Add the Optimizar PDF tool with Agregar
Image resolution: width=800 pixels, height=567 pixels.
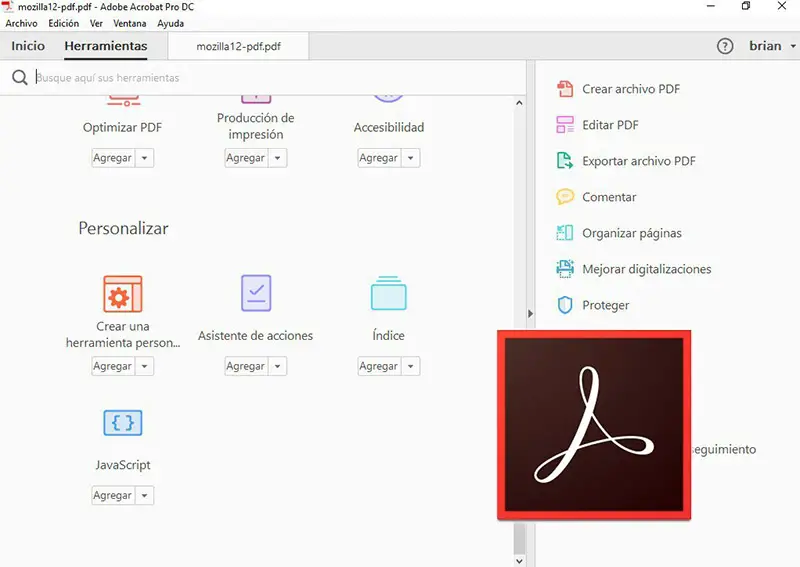pyautogui.click(x=113, y=158)
